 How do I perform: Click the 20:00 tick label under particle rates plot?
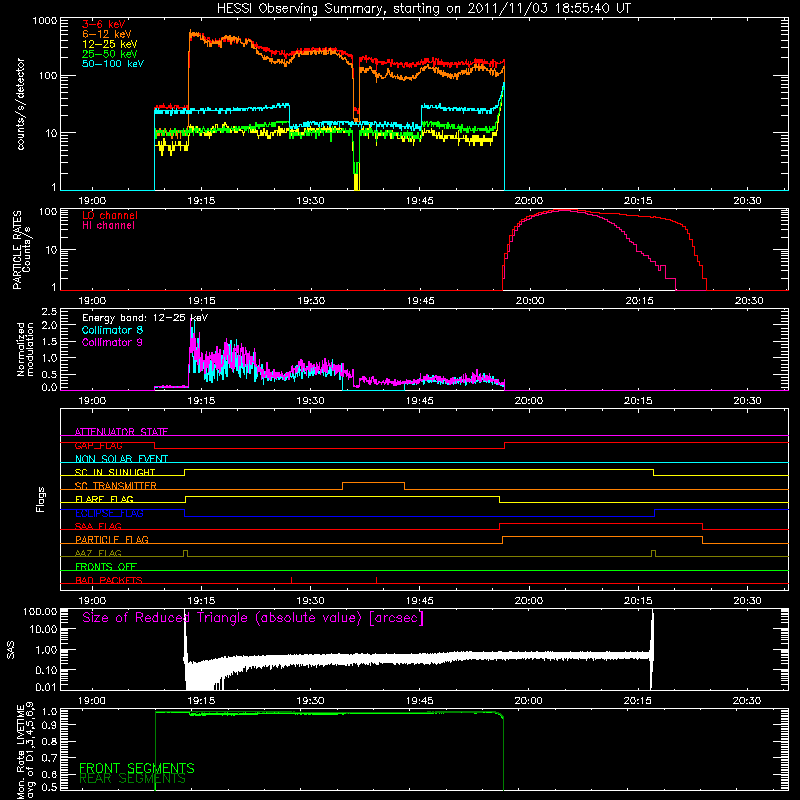[x=530, y=301]
